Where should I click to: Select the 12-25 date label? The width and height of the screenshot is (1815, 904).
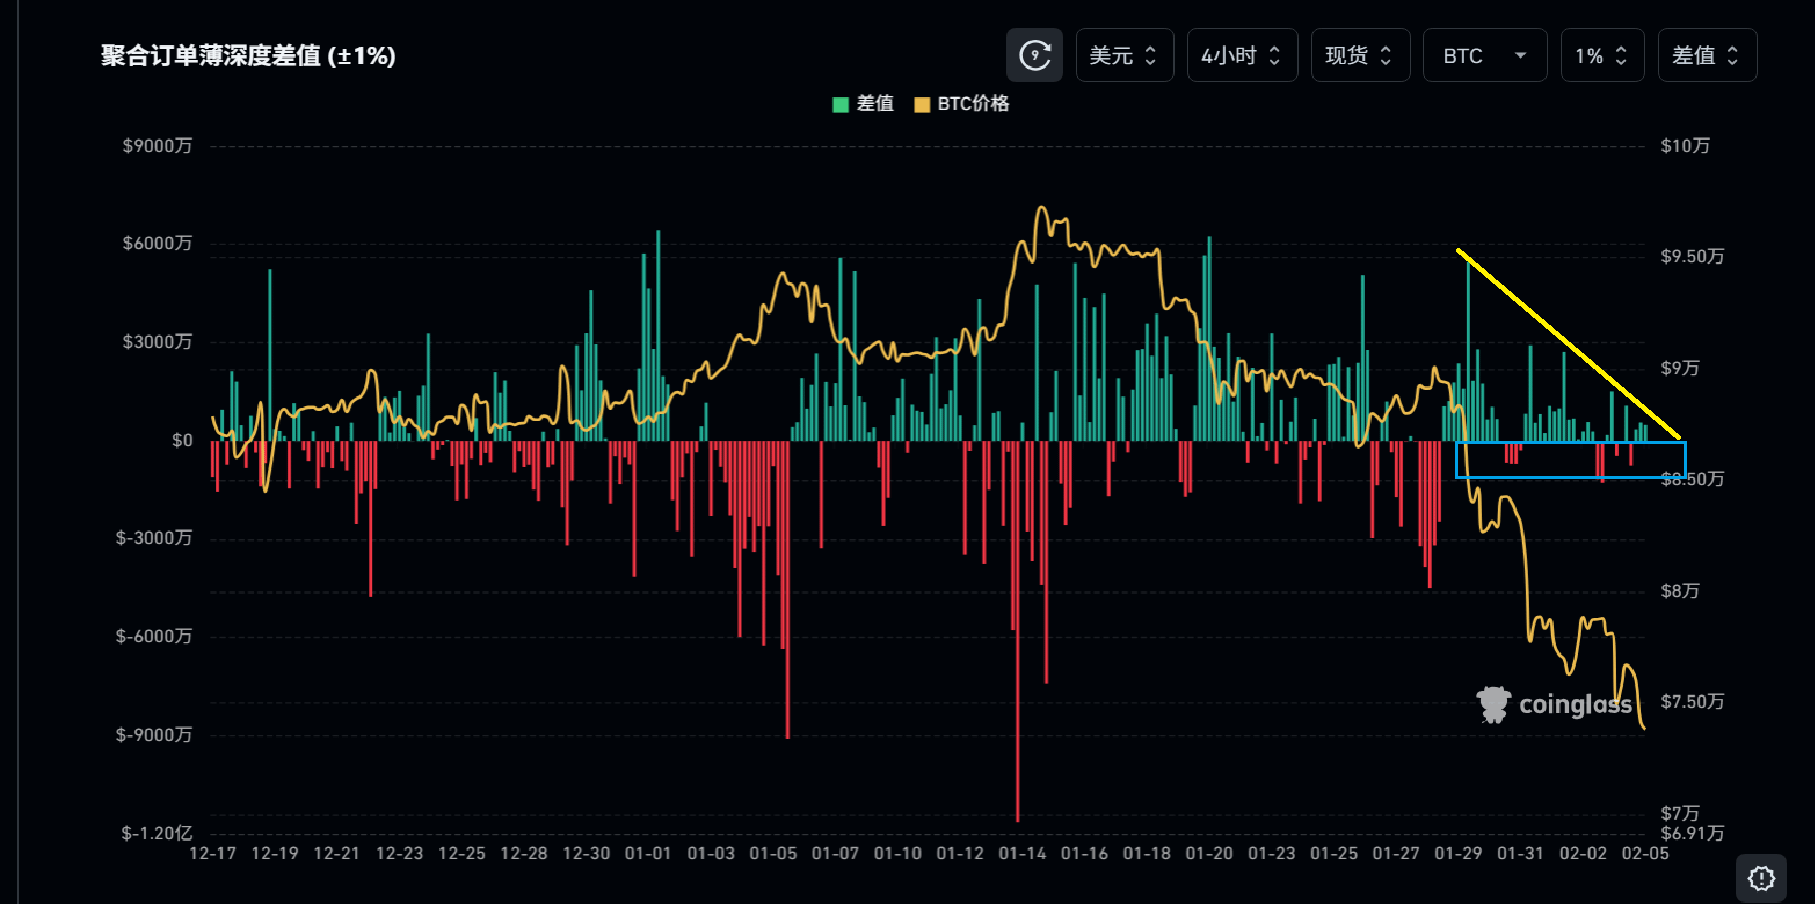point(462,853)
